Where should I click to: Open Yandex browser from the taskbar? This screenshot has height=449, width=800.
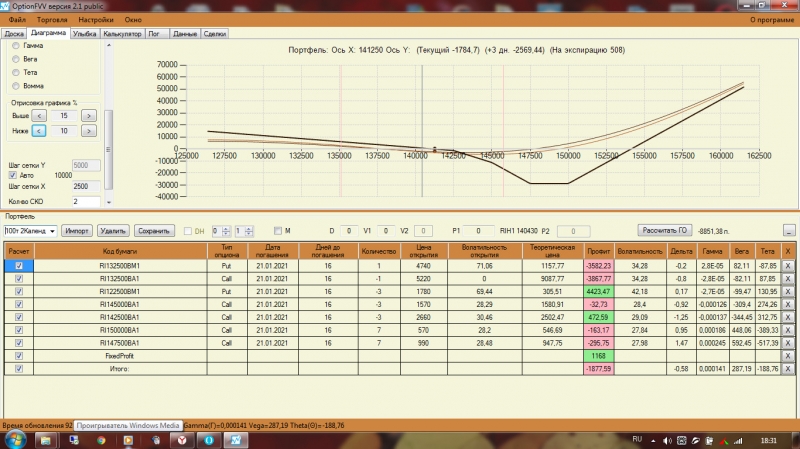pyautogui.click(x=182, y=440)
